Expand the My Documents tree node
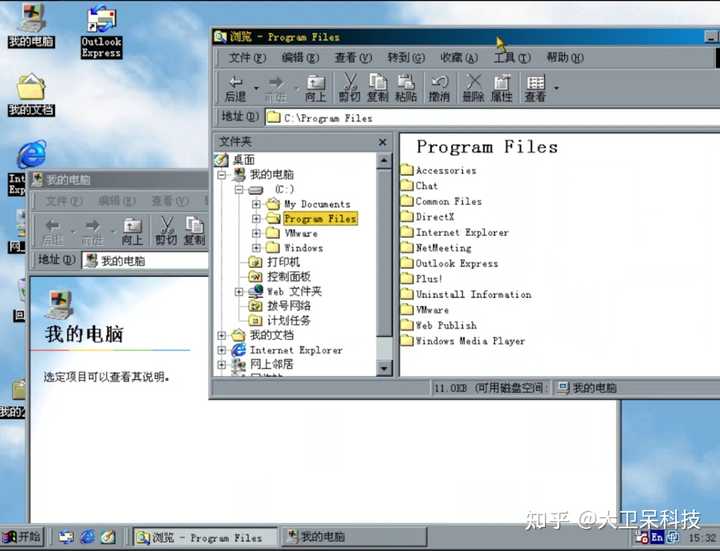Screen dimensions: 720x551 click(x=256, y=204)
